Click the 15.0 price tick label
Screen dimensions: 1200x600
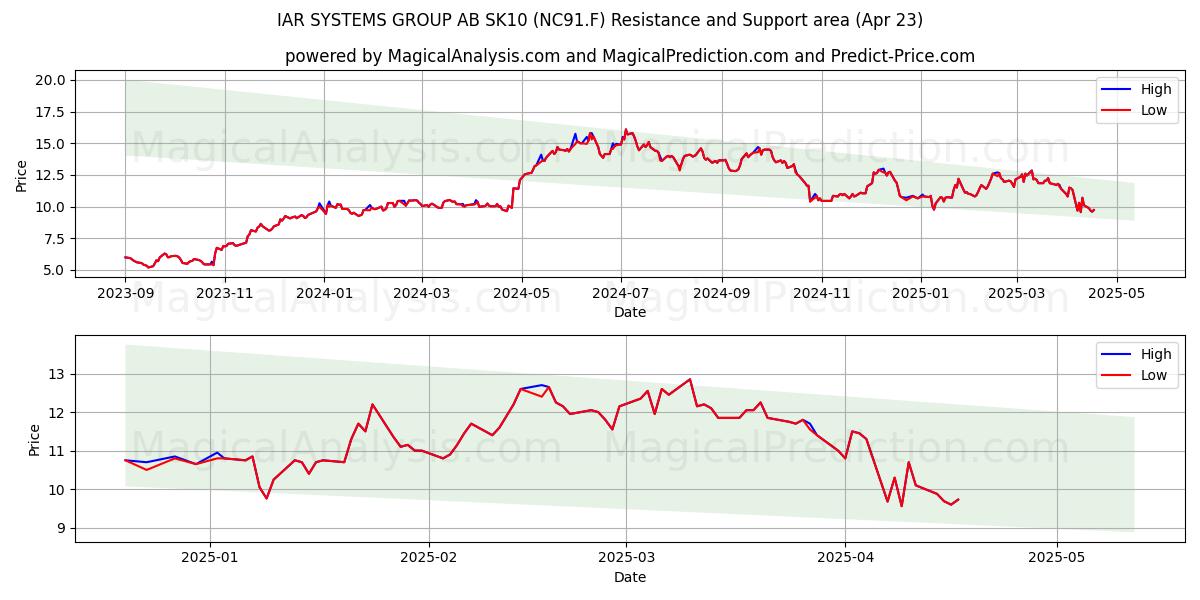pos(51,144)
